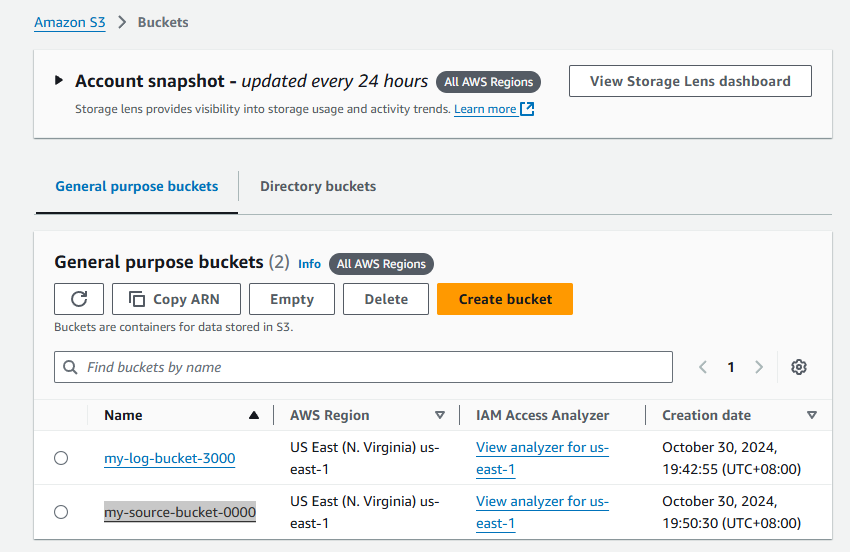The width and height of the screenshot is (850, 552).
Task: Click the Create bucket button
Action: pyautogui.click(x=505, y=299)
